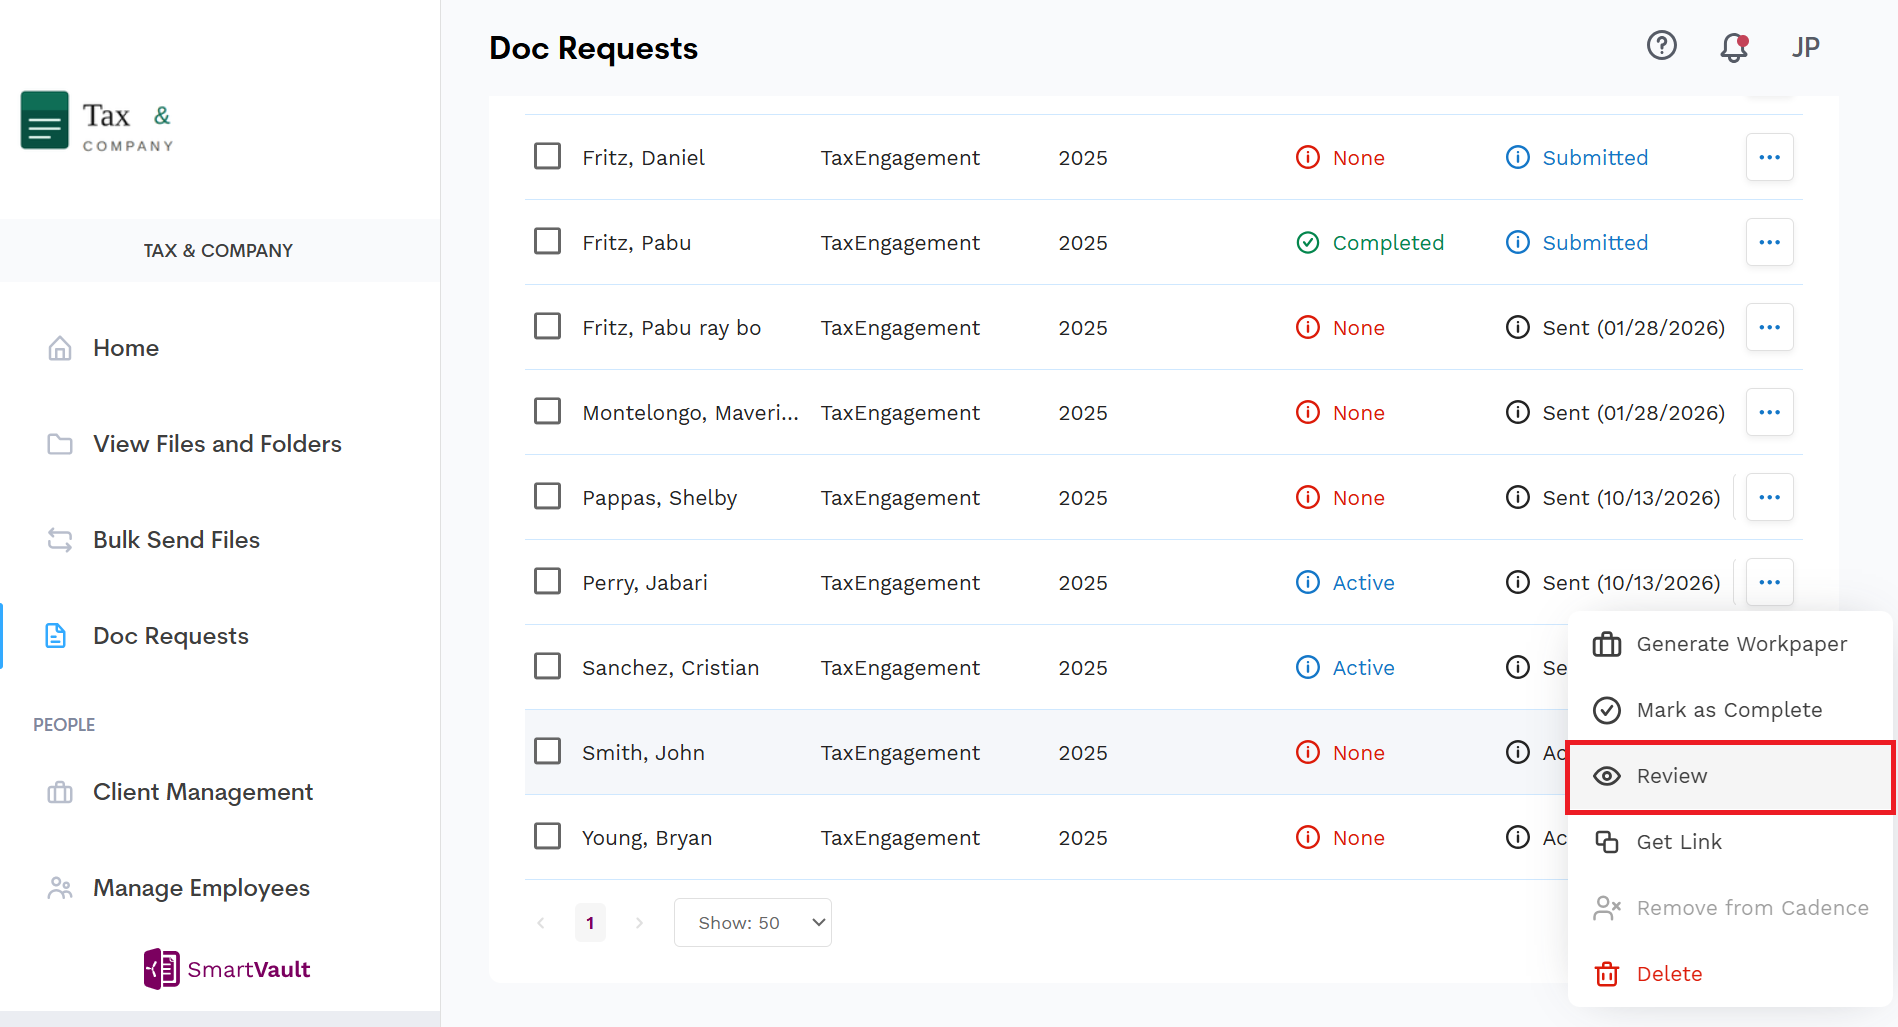Click Delete in the context menu

pos(1730,974)
